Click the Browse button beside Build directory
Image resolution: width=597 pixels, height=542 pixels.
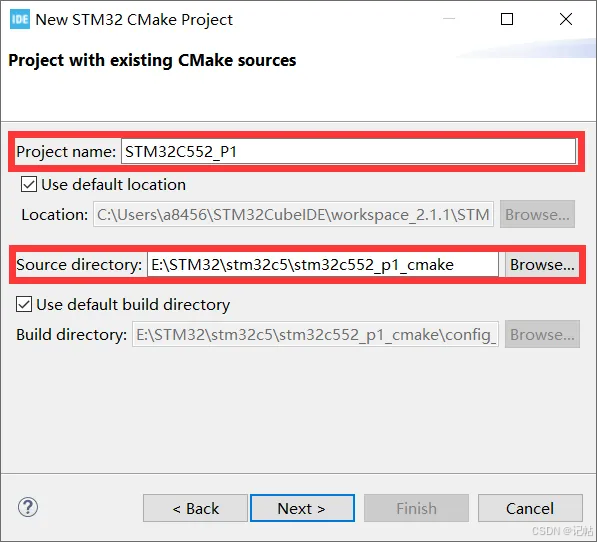[x=542, y=334]
